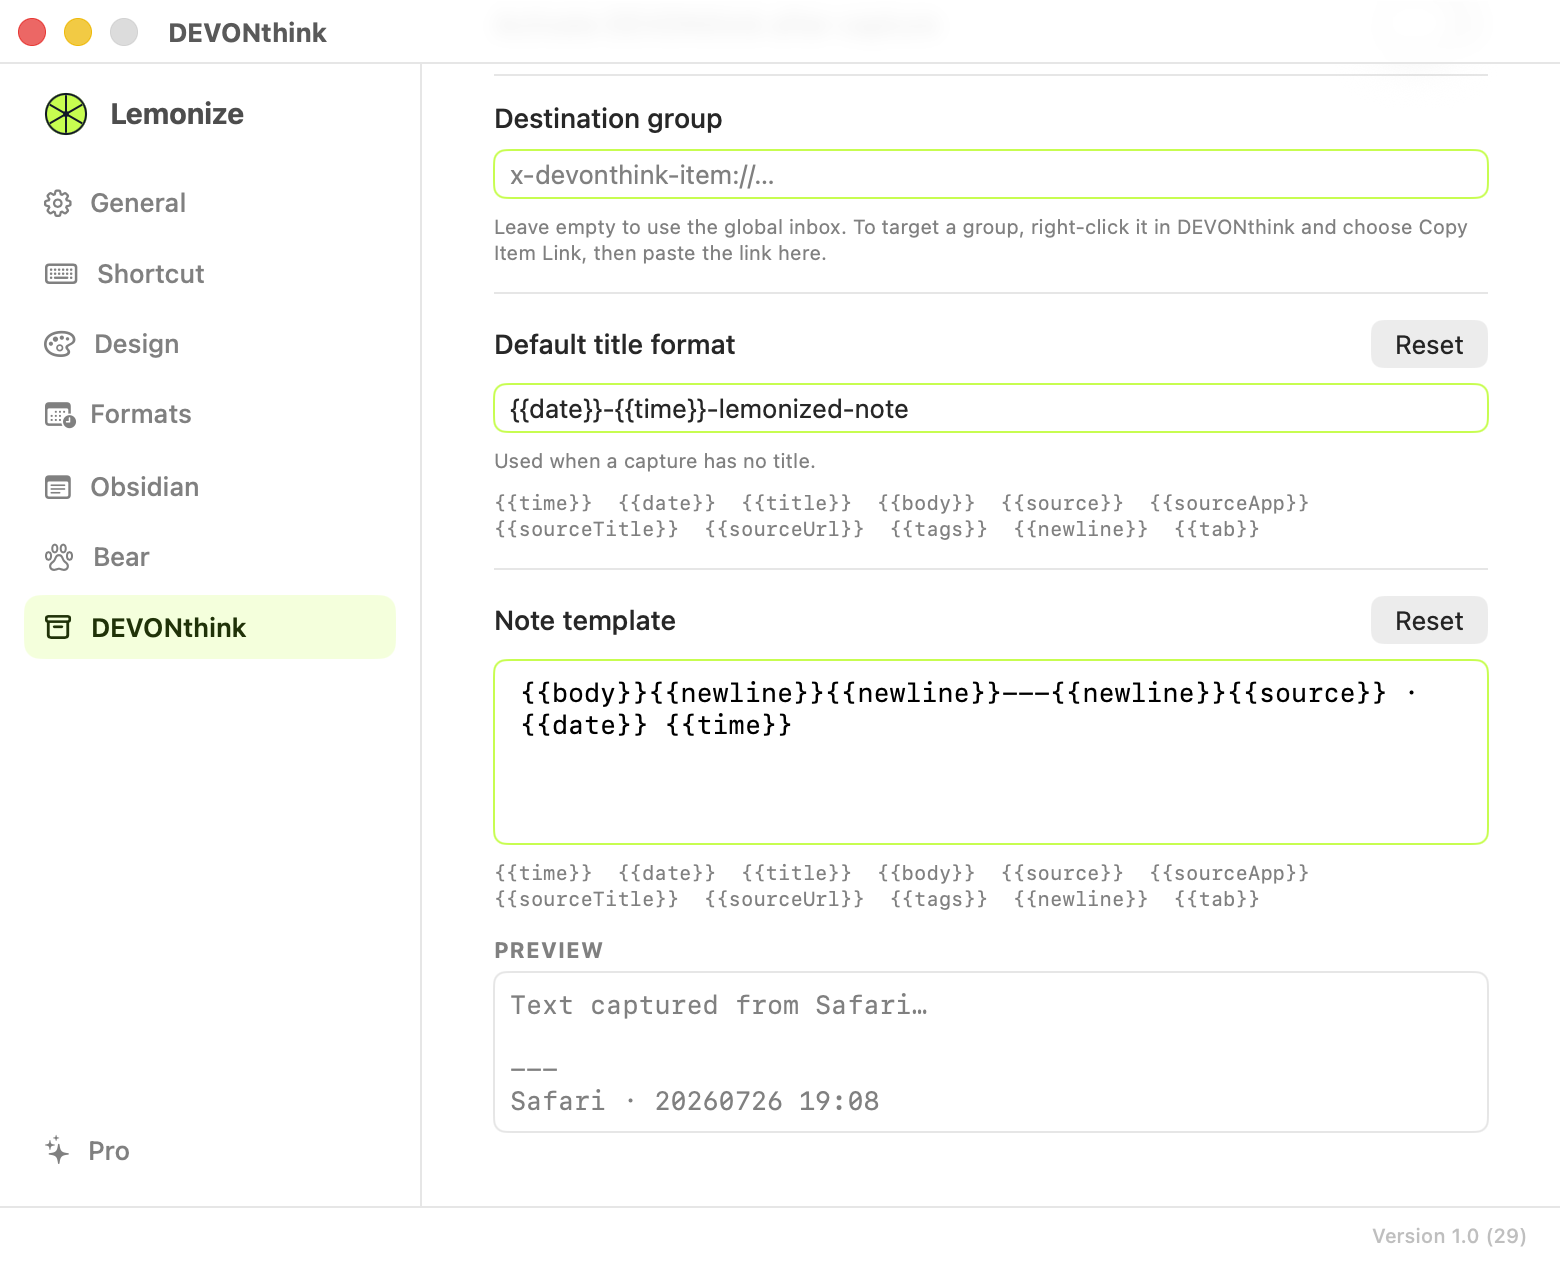The image size is (1560, 1264).
Task: Click the DEVONthink window title
Action: [x=247, y=33]
